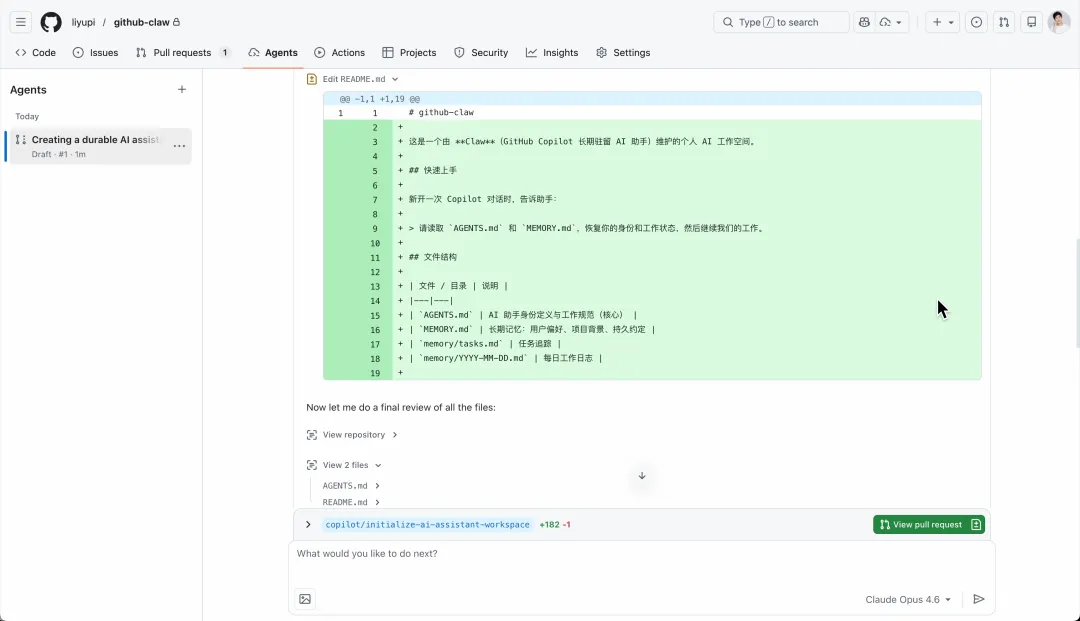Open the Issues inbox icon in header
This screenshot has width=1080, height=621.
pos(976,22)
